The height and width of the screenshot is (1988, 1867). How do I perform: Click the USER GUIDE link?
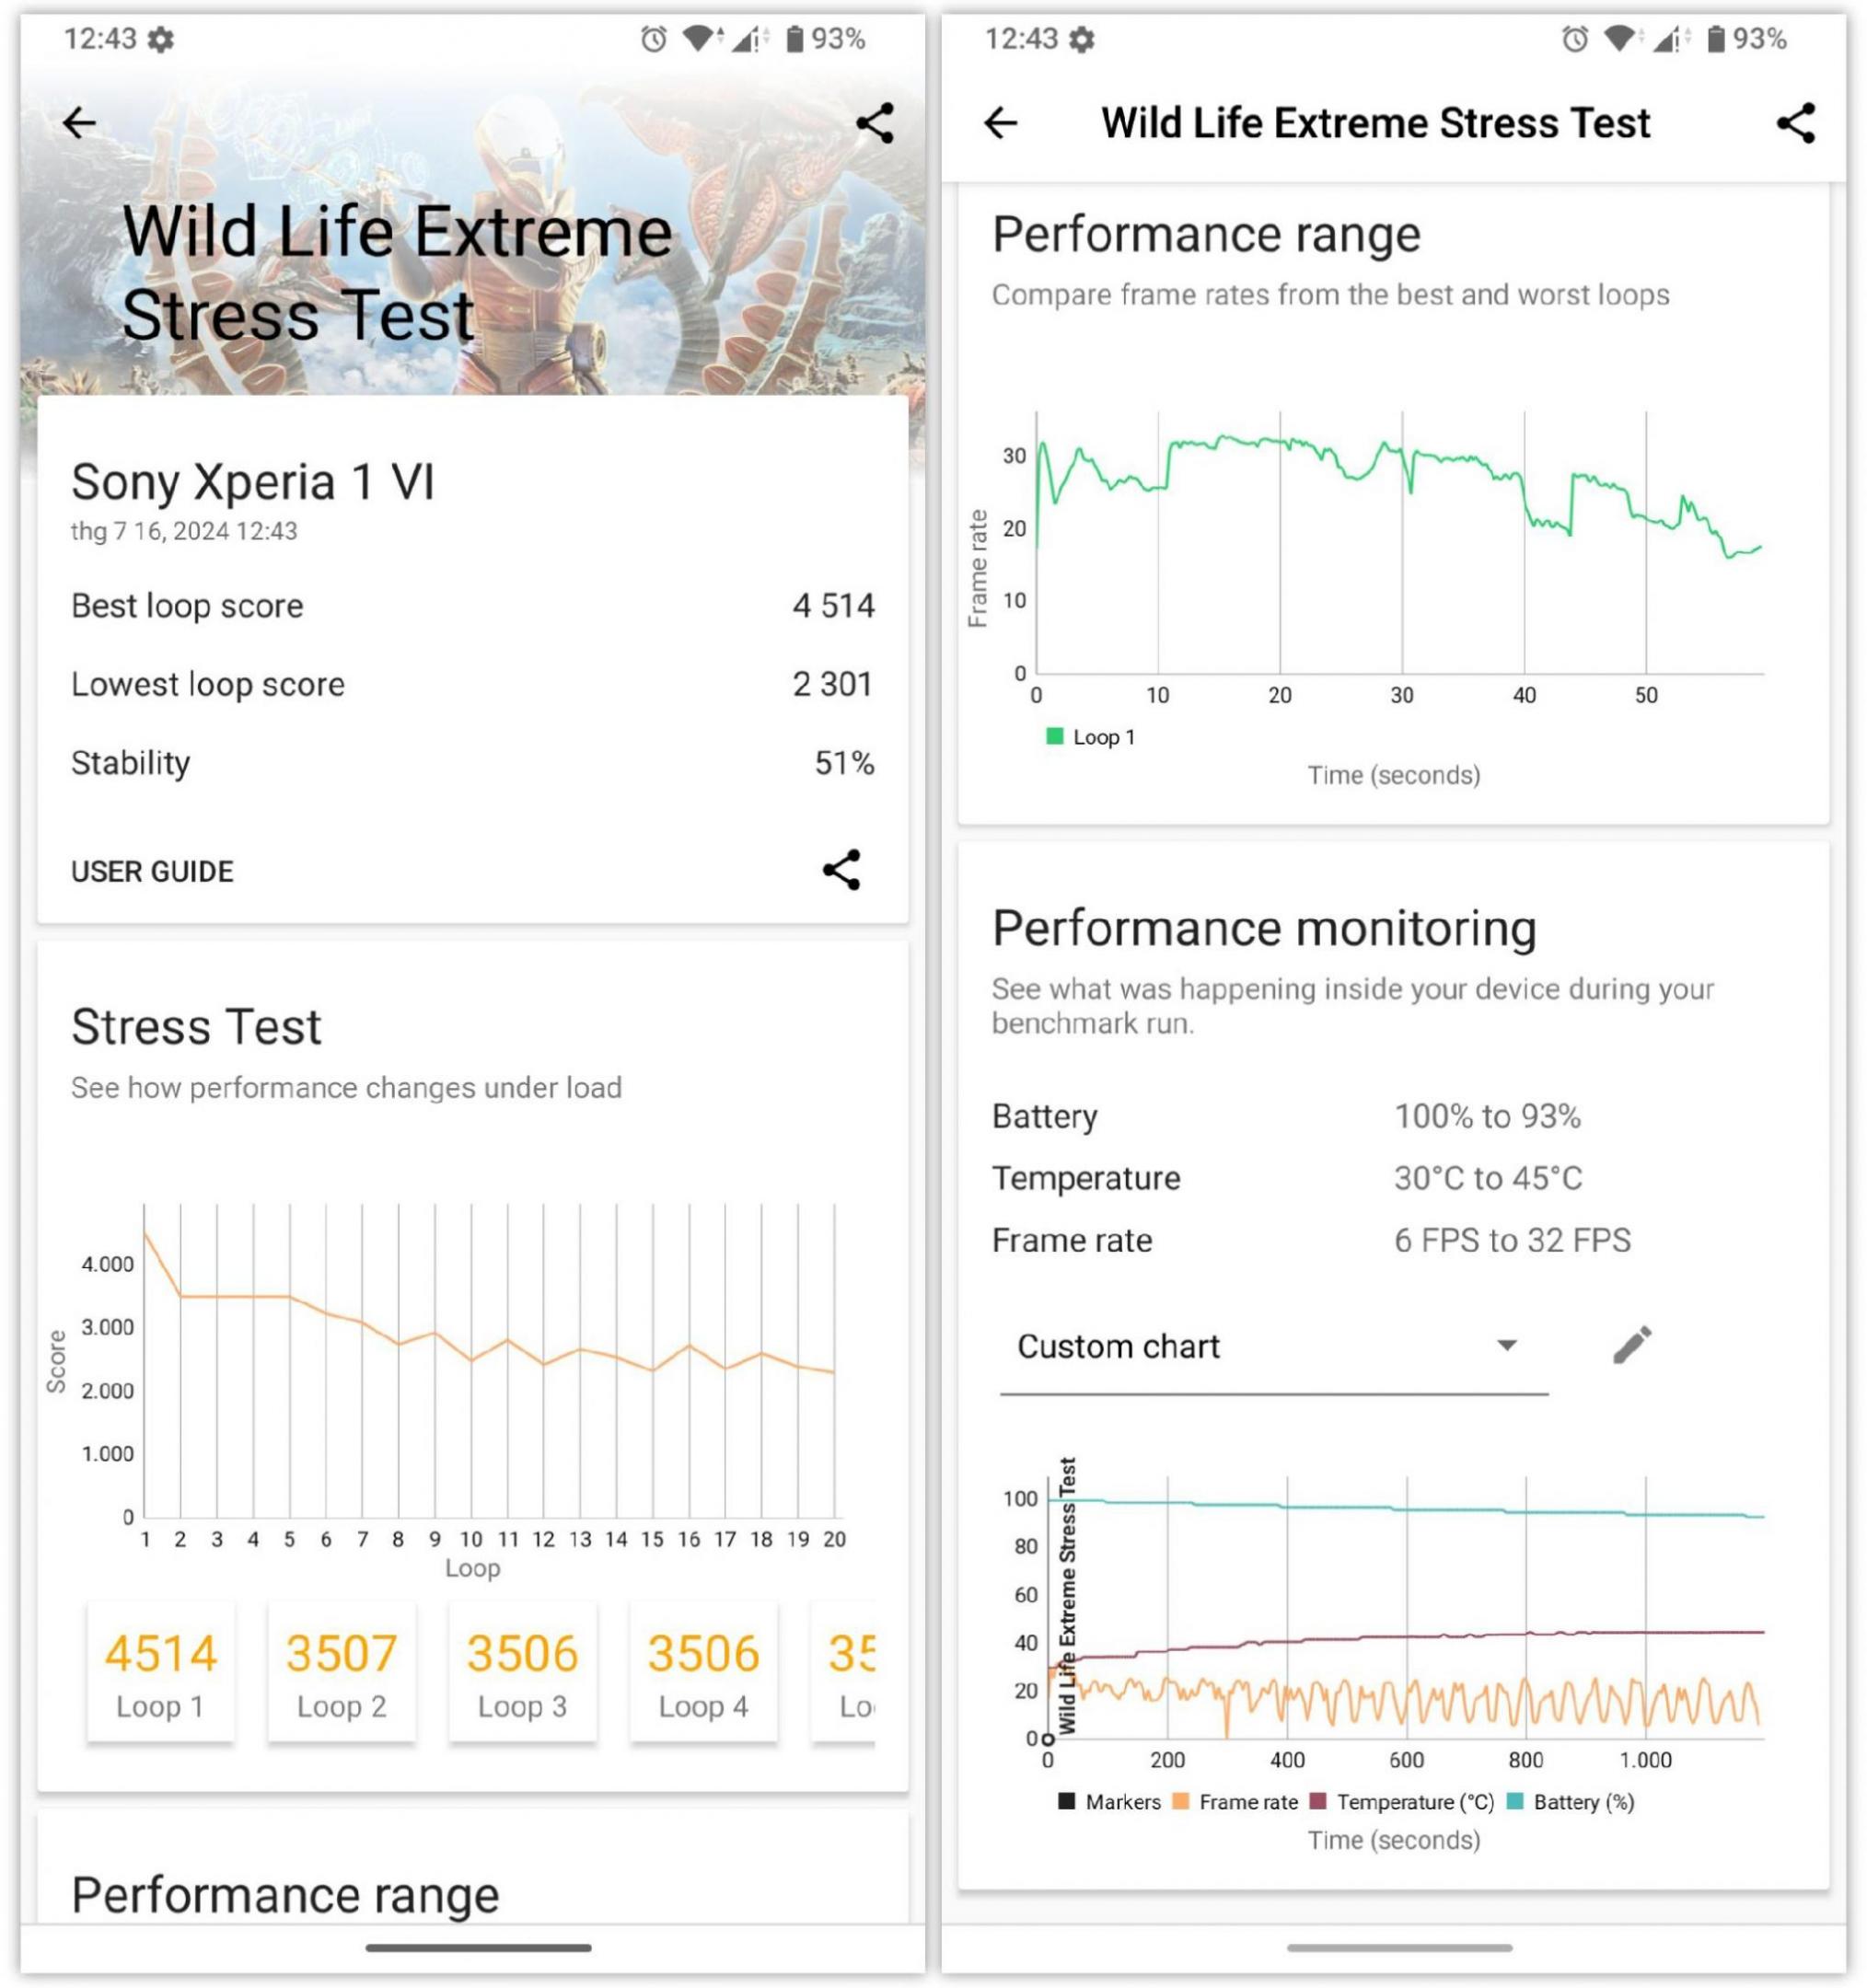153,871
